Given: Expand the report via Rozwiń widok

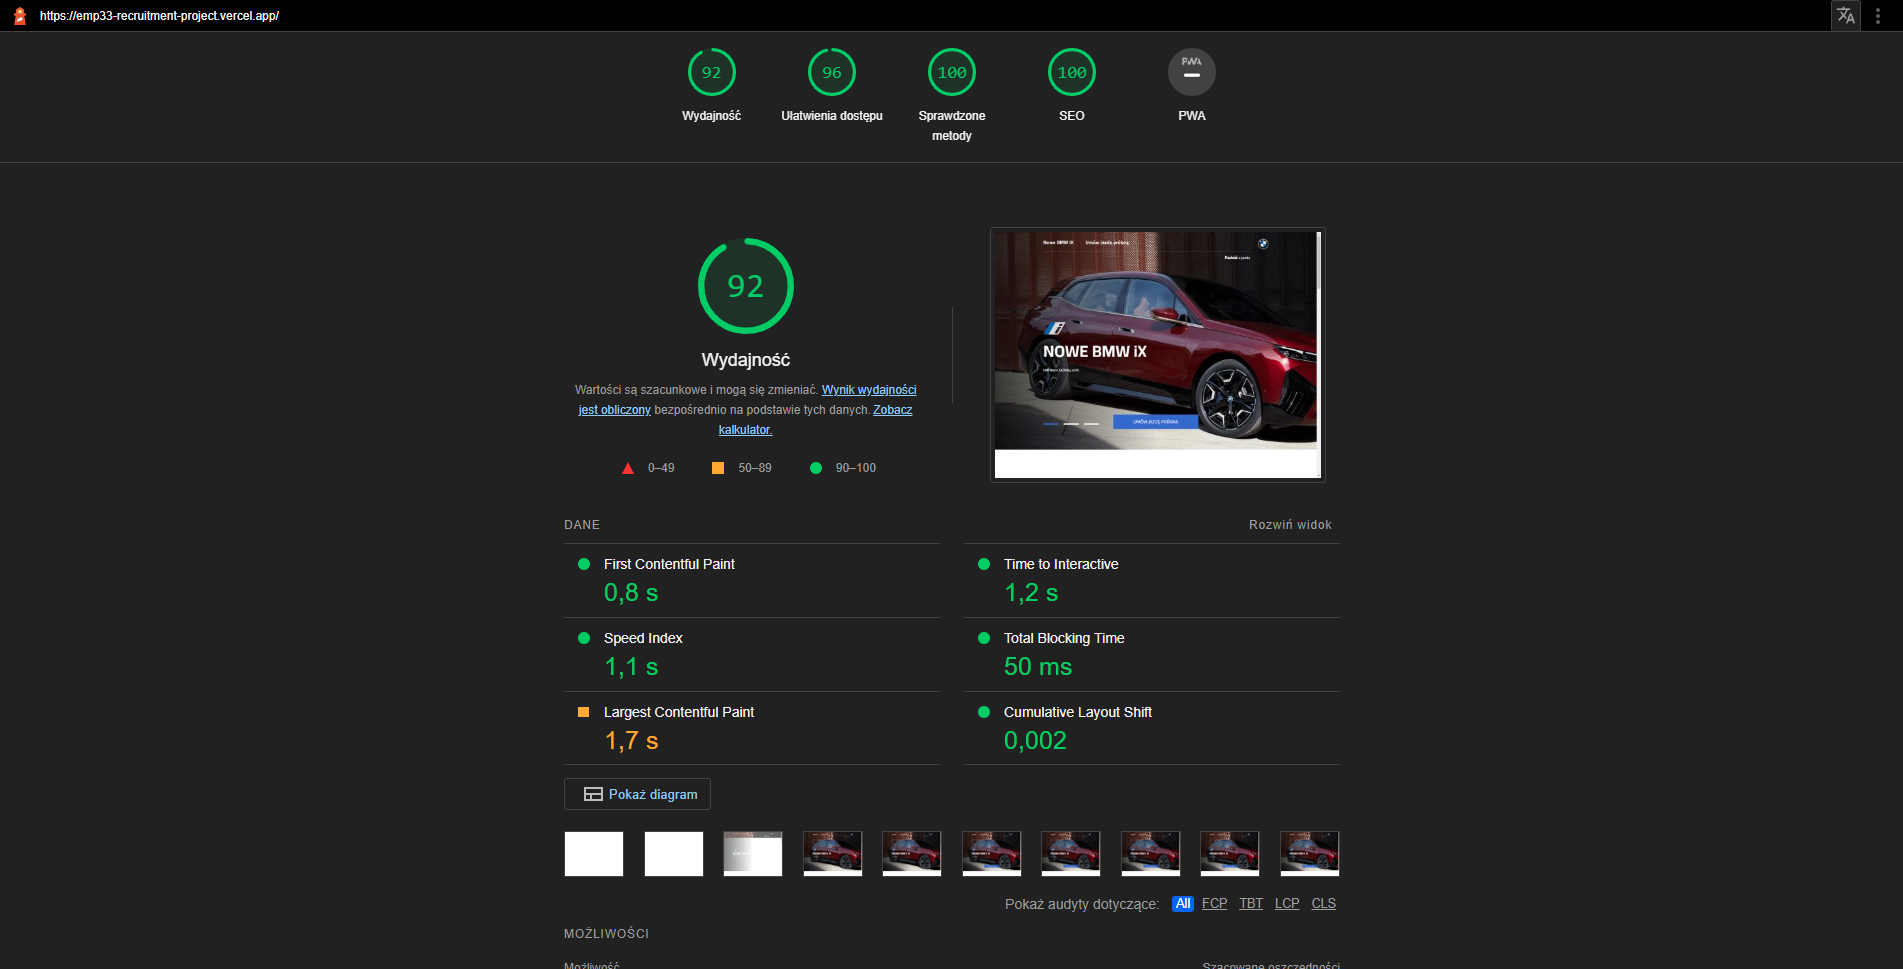Looking at the screenshot, I should (x=1290, y=524).
